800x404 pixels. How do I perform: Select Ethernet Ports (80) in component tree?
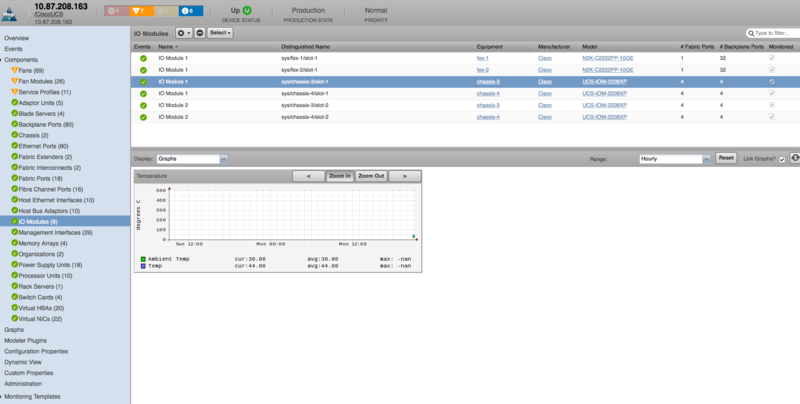coord(43,146)
